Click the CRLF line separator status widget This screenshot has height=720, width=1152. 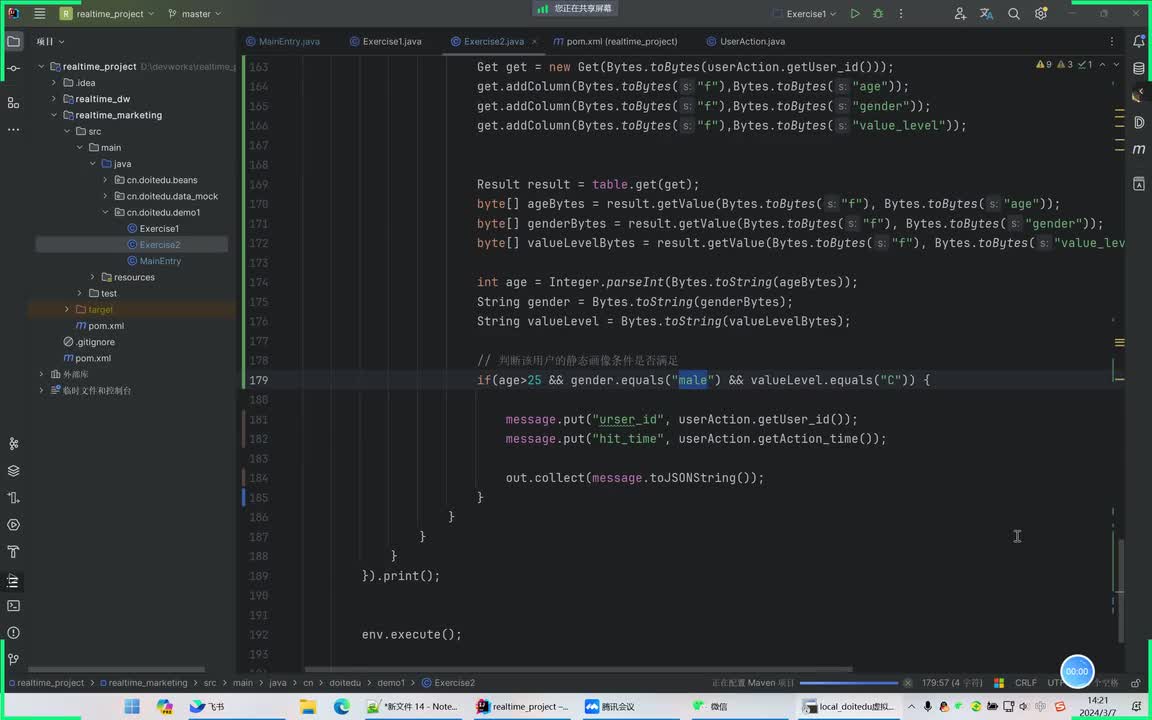click(1026, 683)
